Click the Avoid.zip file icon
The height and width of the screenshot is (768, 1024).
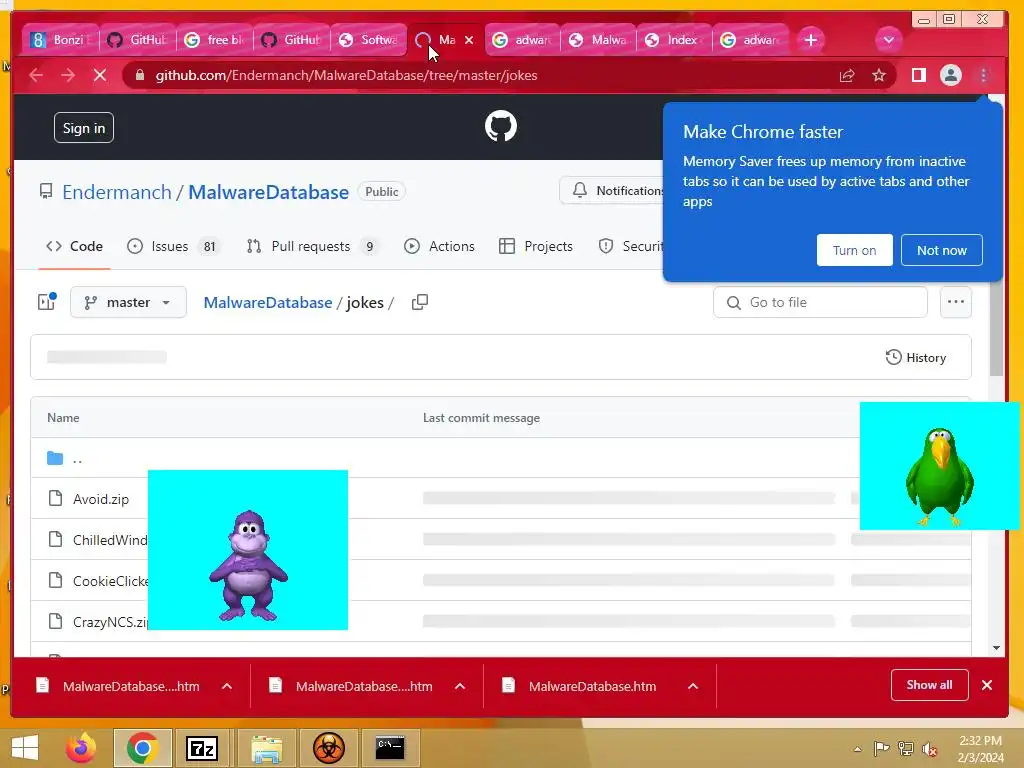pos(56,498)
